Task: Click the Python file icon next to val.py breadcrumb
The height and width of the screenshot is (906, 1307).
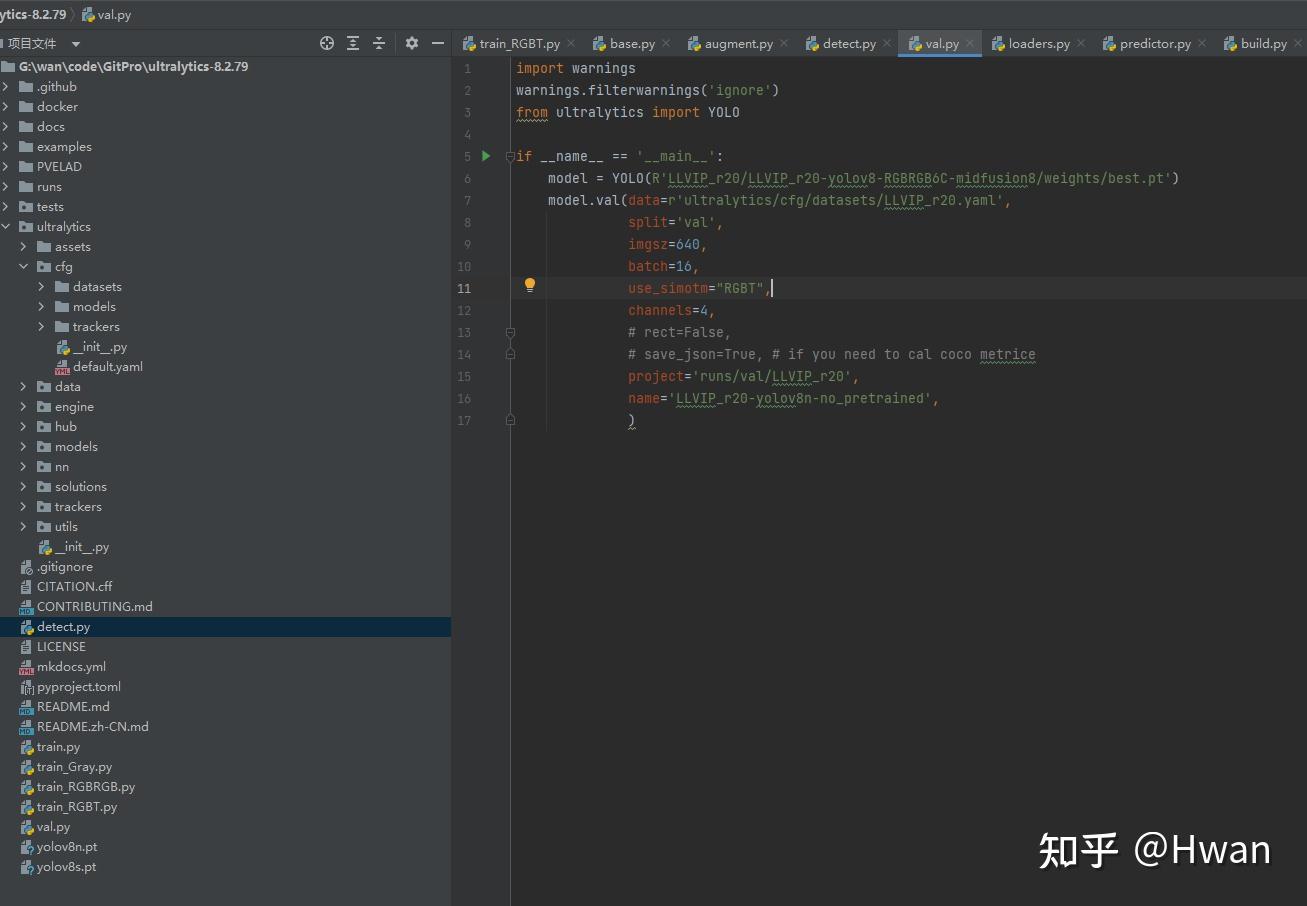Action: pyautogui.click(x=89, y=14)
